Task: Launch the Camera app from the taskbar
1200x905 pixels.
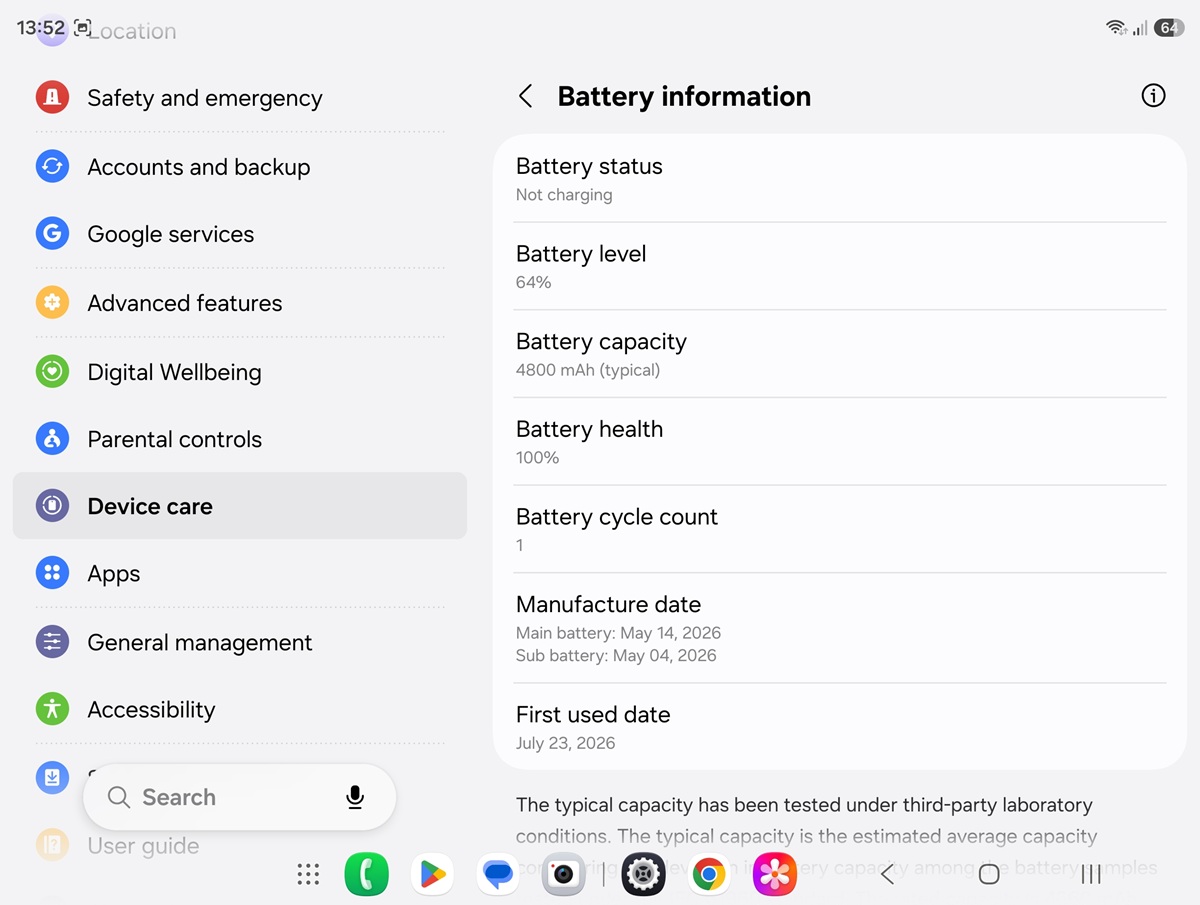Action: [563, 875]
